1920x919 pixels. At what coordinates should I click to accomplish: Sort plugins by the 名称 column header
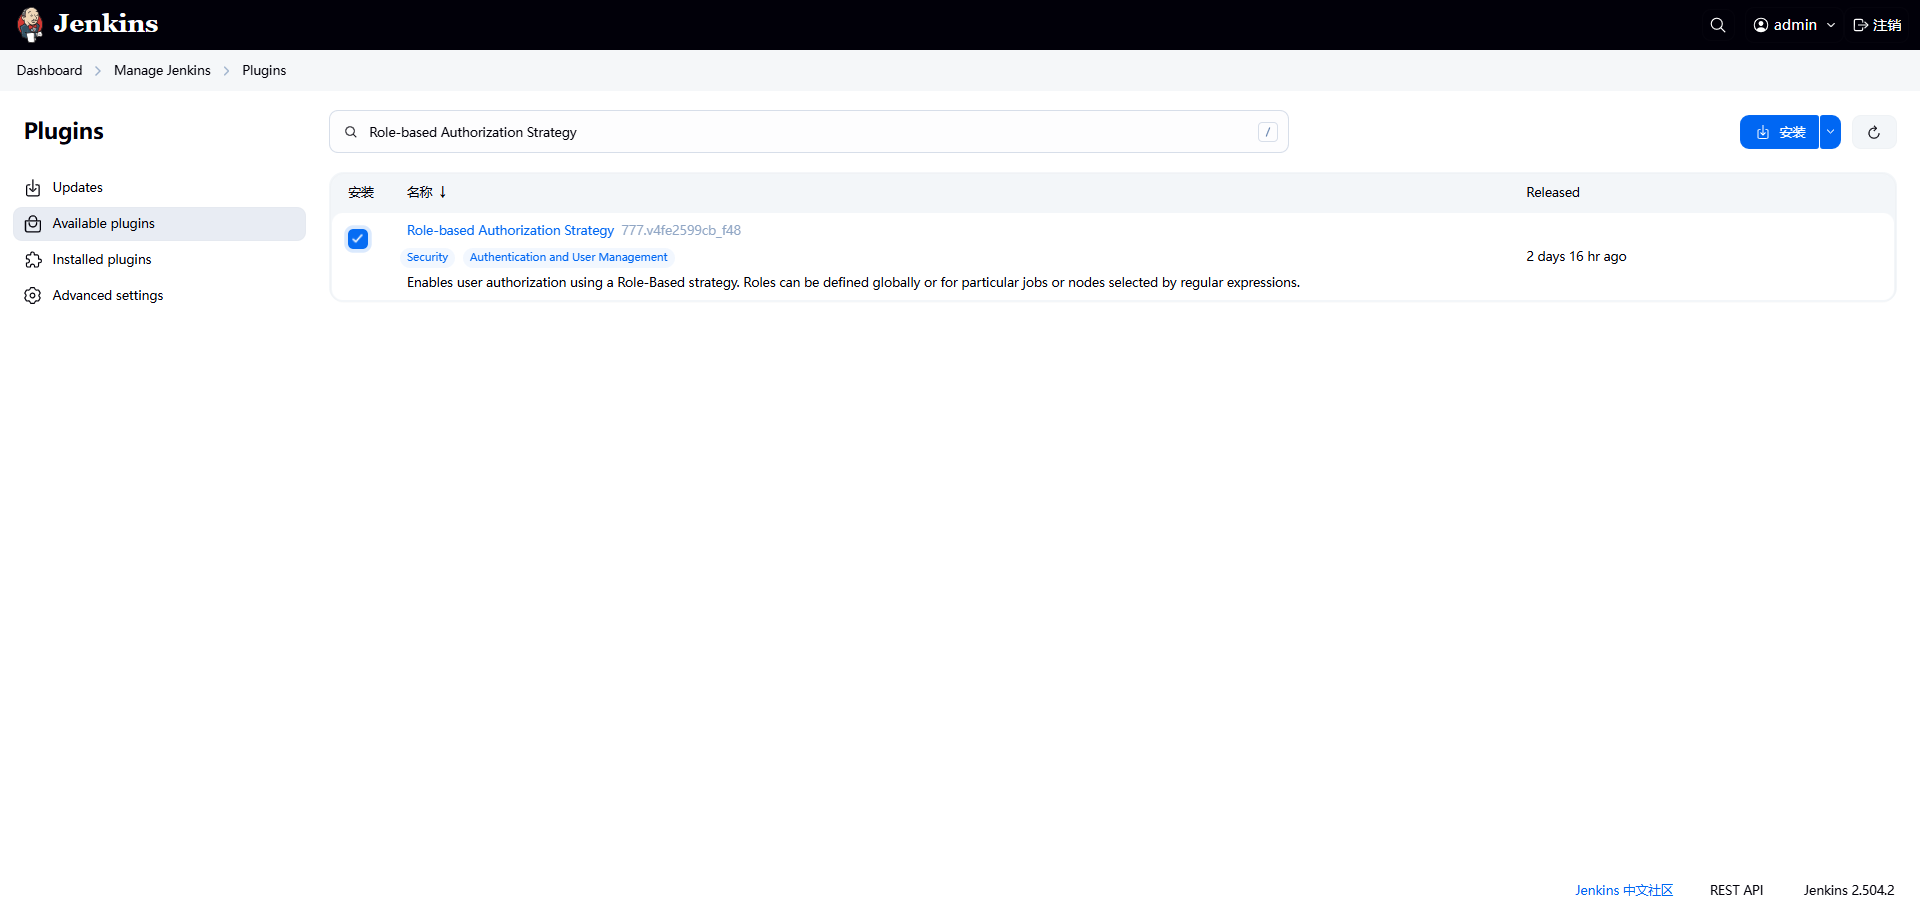pos(420,192)
